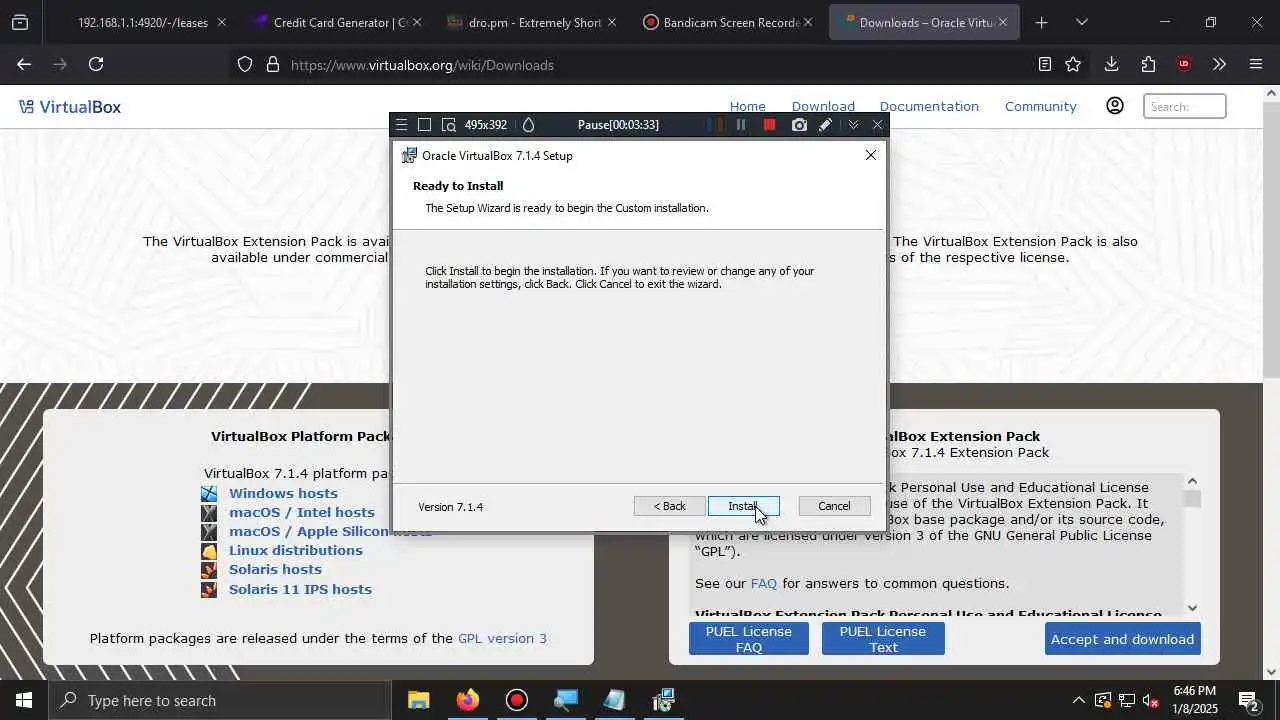Open the Solaris 11 IPS hosts link

pyautogui.click(x=300, y=589)
